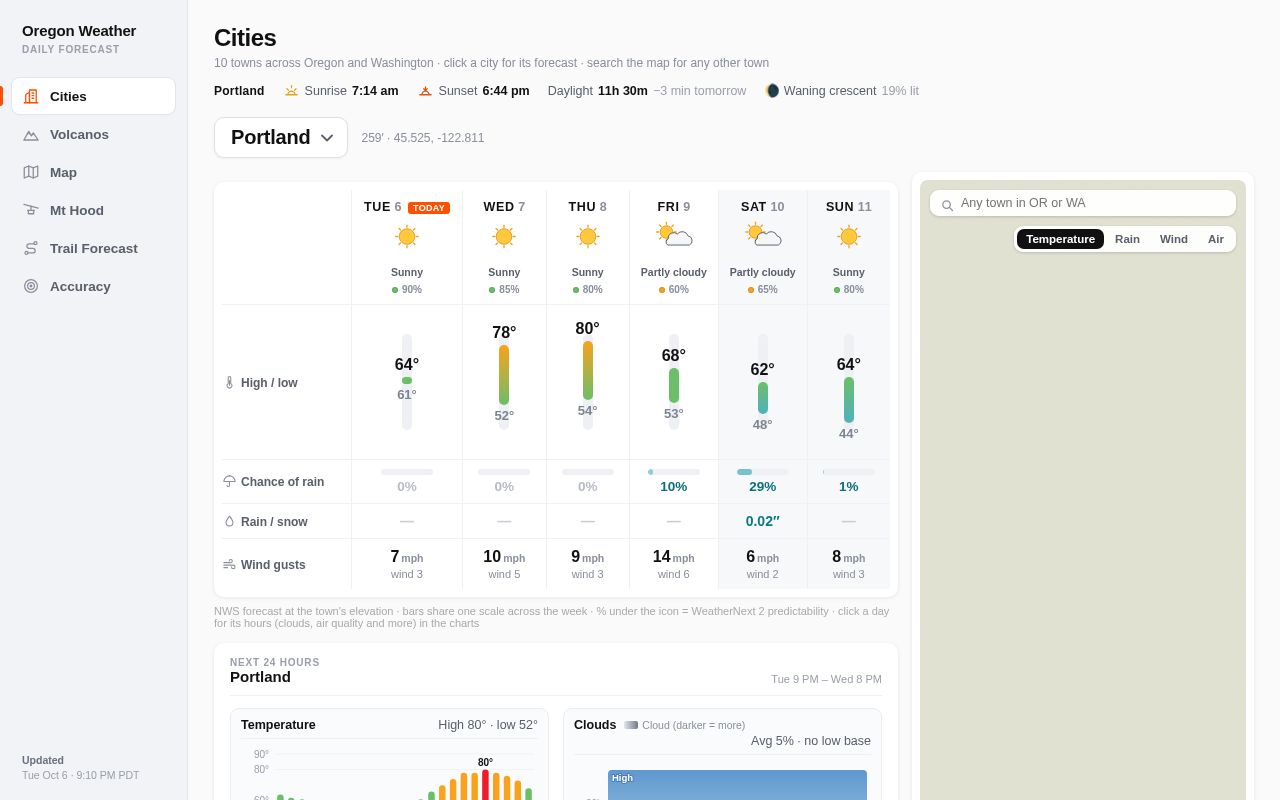Click Saturday's partly cloudy icon

(x=763, y=235)
